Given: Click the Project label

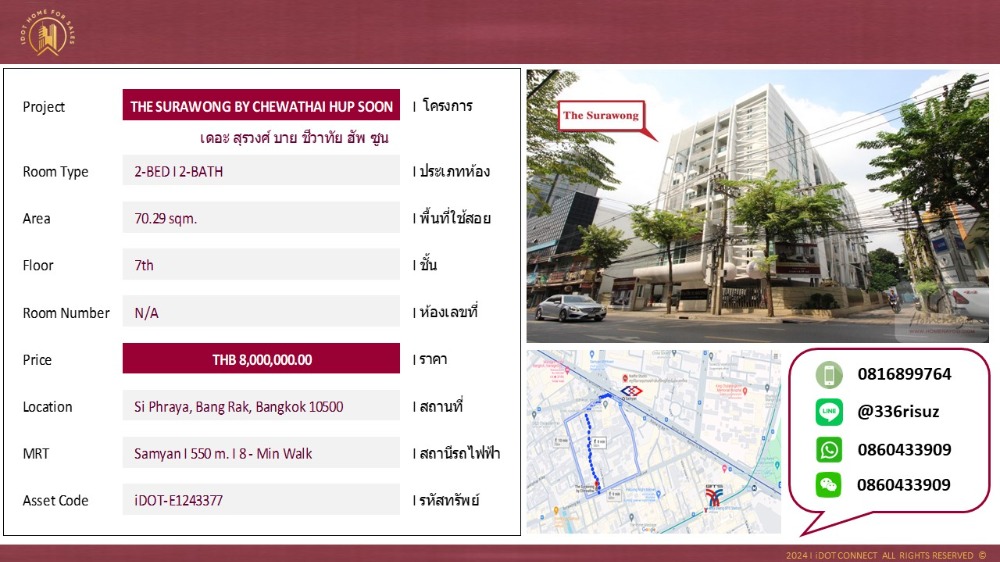Looking at the screenshot, I should pos(43,107).
